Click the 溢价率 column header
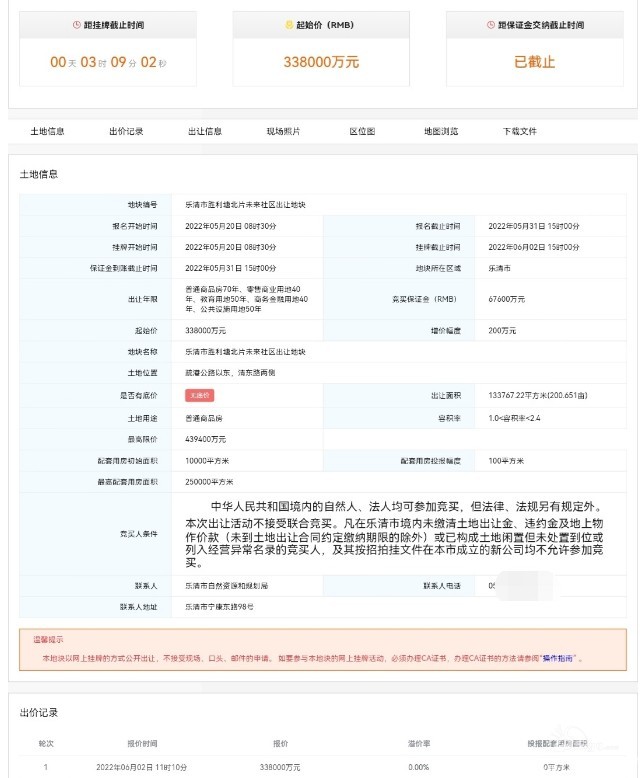This screenshot has width=644, height=778. (419, 744)
